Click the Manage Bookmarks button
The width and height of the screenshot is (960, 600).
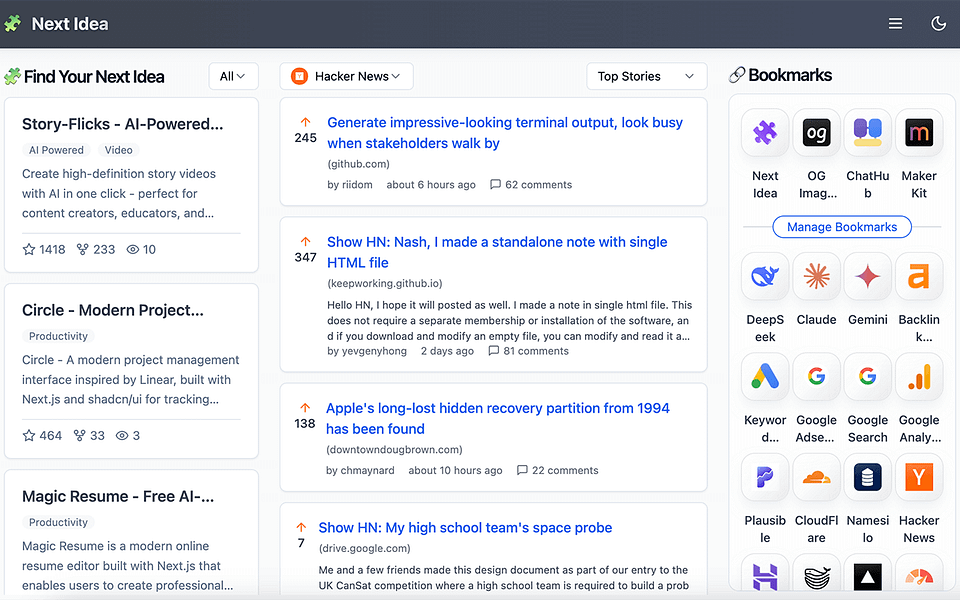coord(842,227)
